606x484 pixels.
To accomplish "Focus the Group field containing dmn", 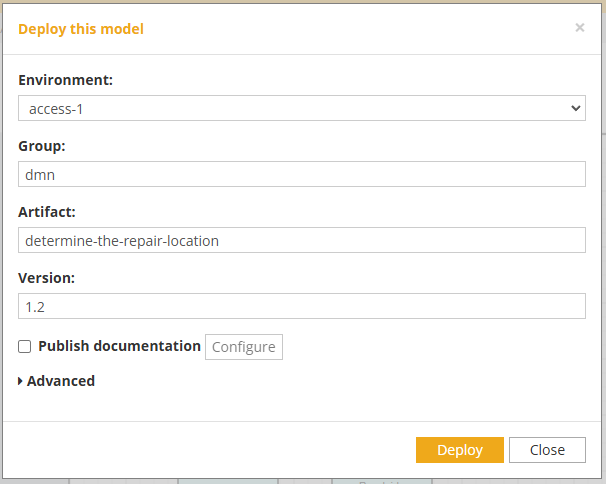I will (x=302, y=174).
